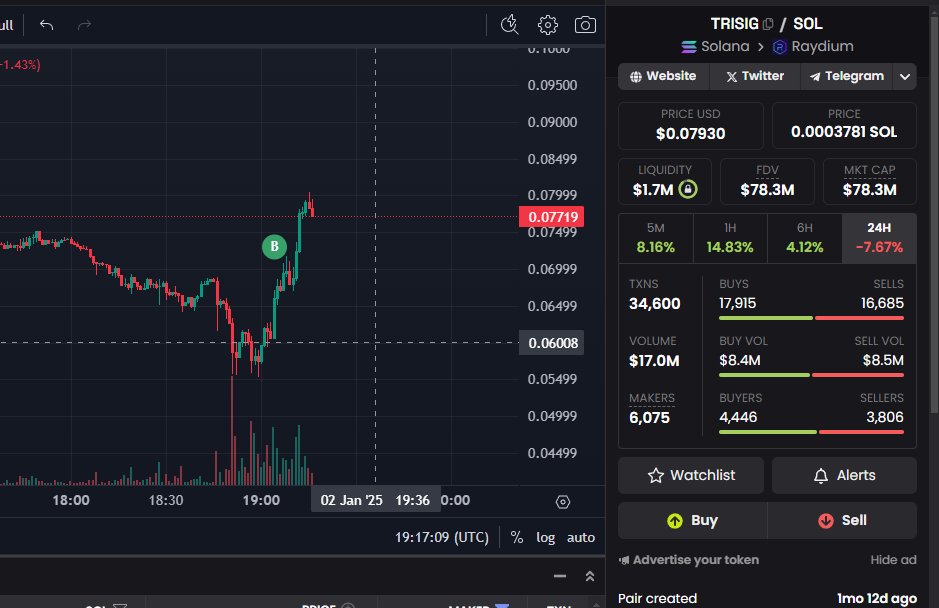Image resolution: width=939 pixels, height=608 pixels.
Task: Click the Solana chain link
Action: point(716,47)
